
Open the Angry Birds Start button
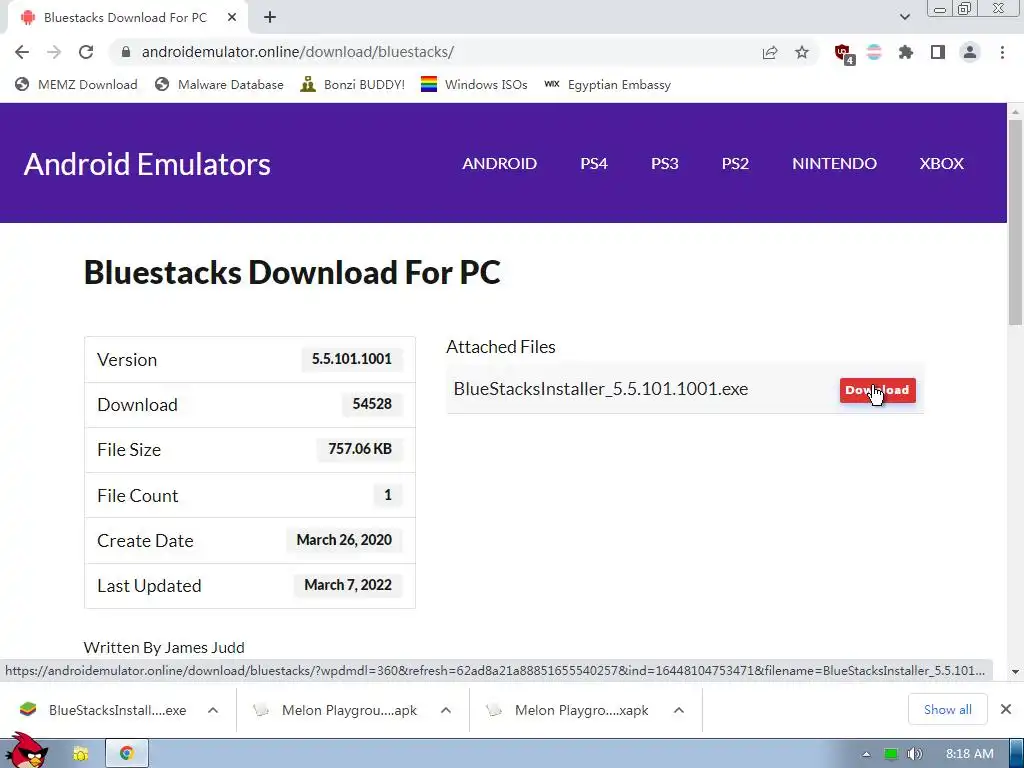(26, 751)
